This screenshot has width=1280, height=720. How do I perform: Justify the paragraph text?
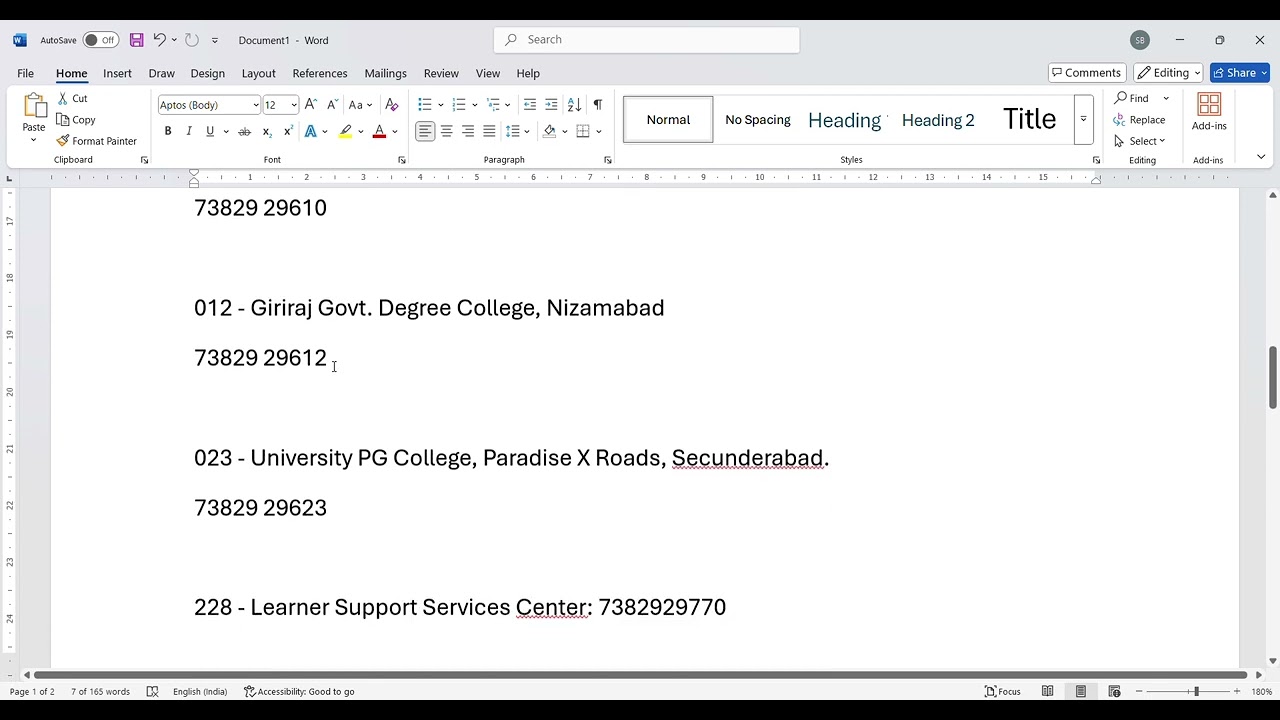pos(489,132)
